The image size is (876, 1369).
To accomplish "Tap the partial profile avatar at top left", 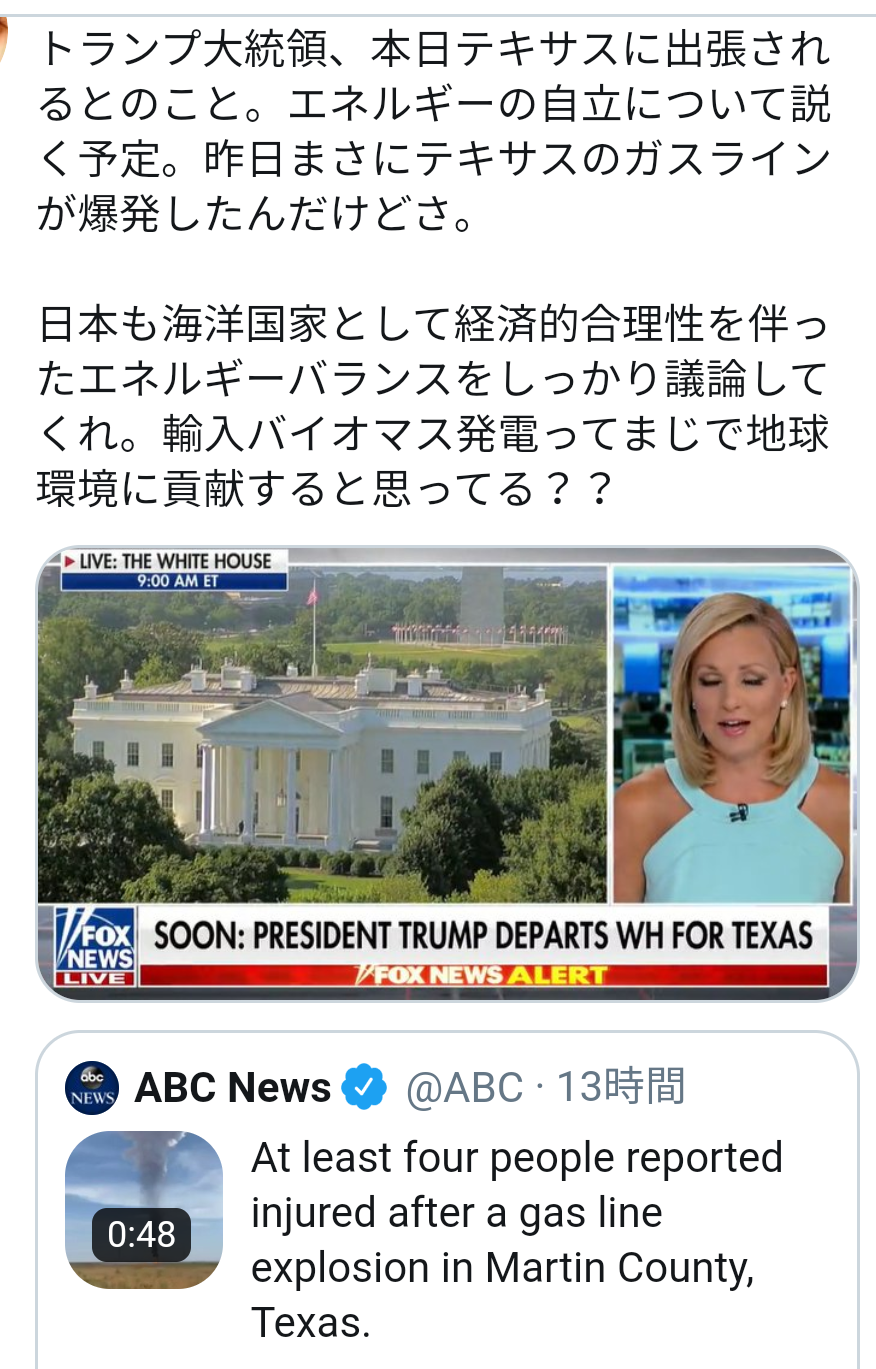I will (6, 40).
